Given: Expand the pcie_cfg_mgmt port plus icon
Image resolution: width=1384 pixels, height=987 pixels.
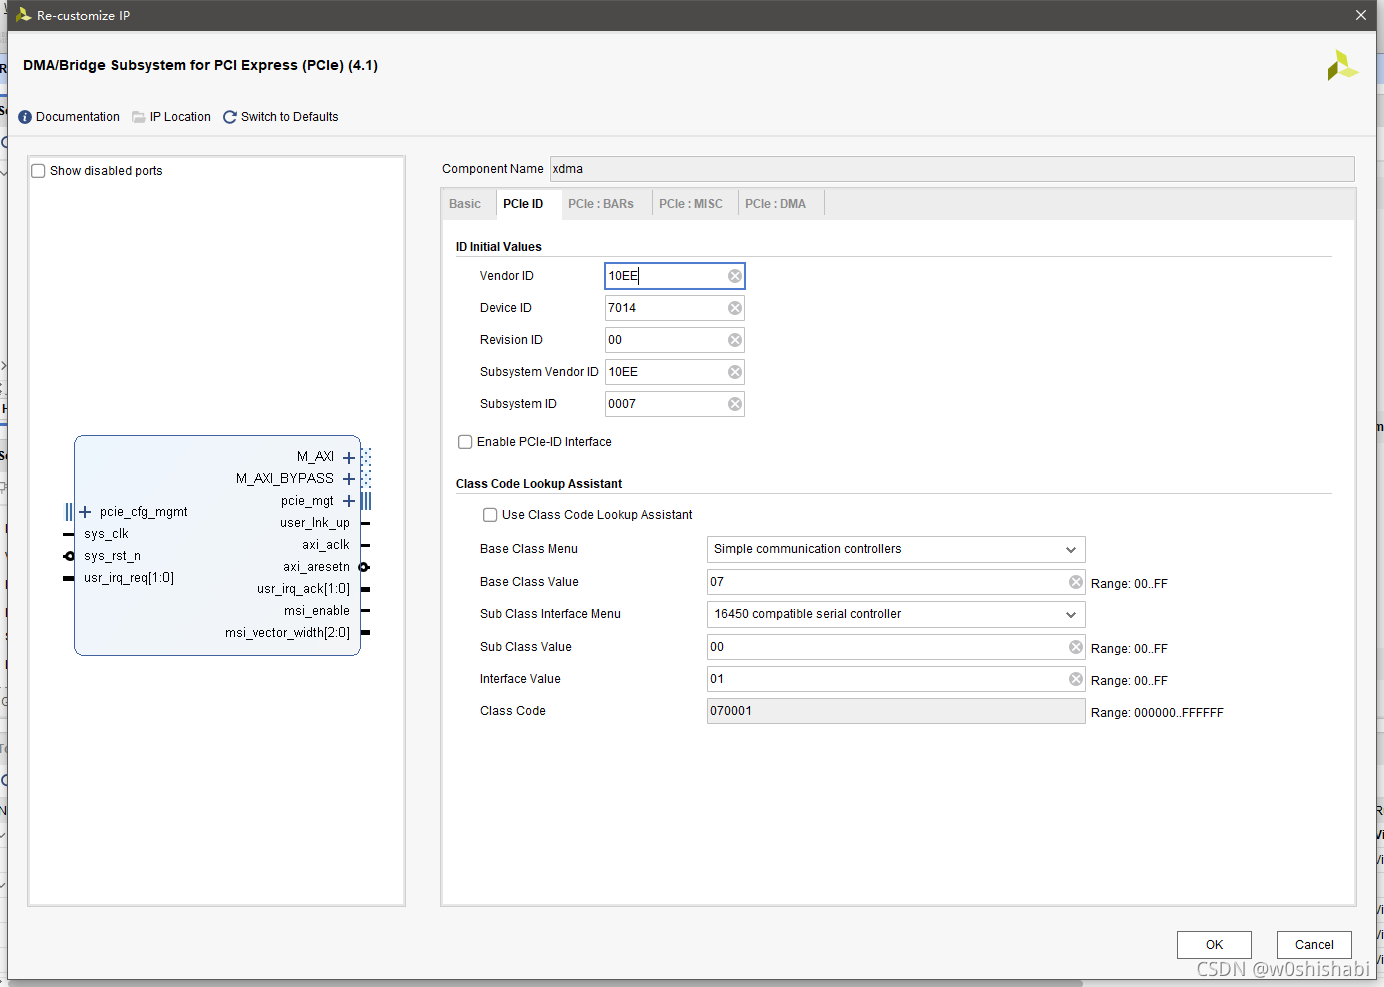Looking at the screenshot, I should tap(85, 512).
